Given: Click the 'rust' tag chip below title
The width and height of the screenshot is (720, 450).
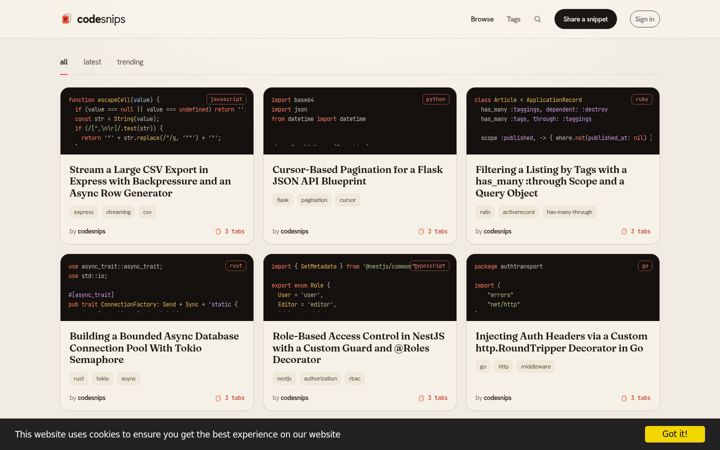Looking at the screenshot, I should (x=79, y=379).
